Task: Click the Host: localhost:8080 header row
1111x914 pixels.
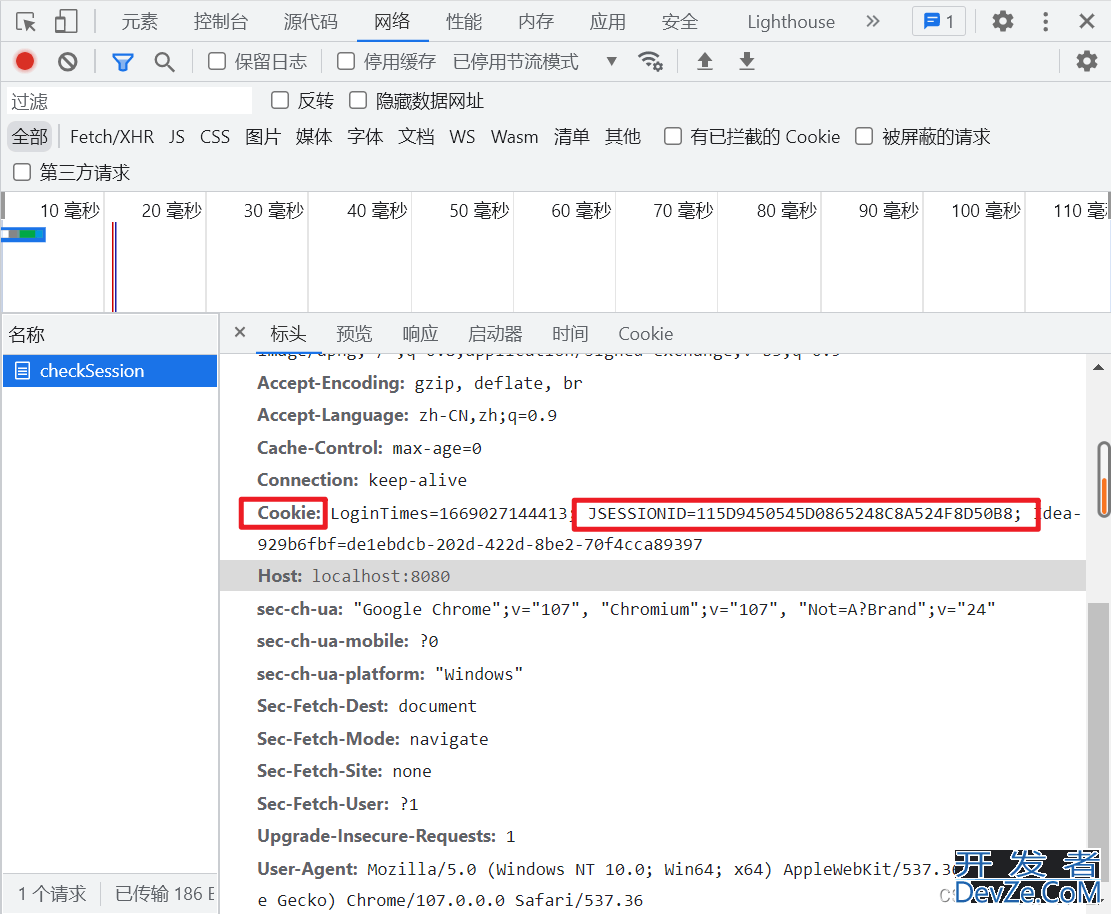Action: pyautogui.click(x=653, y=575)
